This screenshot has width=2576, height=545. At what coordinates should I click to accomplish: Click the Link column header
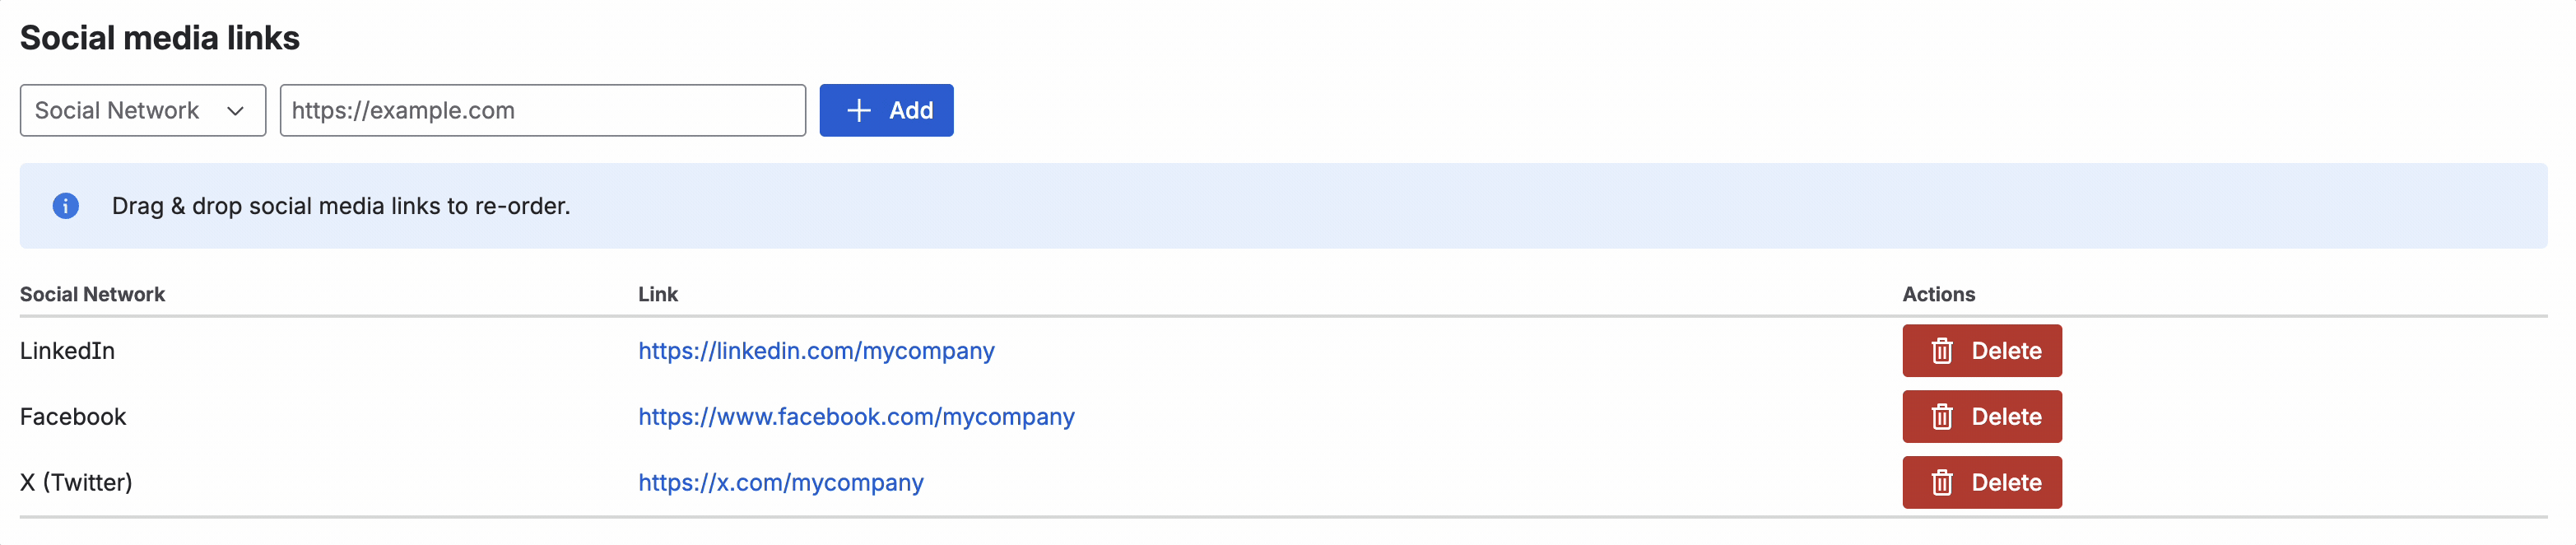tap(657, 294)
